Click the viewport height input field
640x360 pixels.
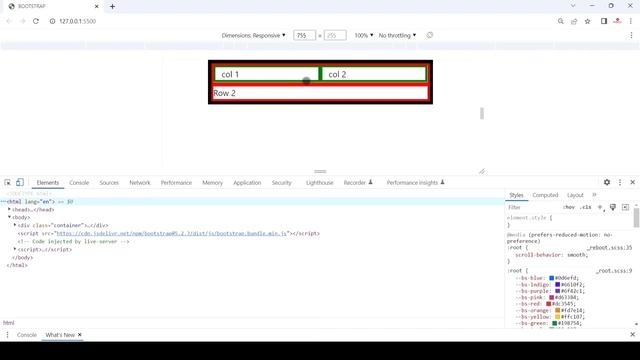coord(335,36)
